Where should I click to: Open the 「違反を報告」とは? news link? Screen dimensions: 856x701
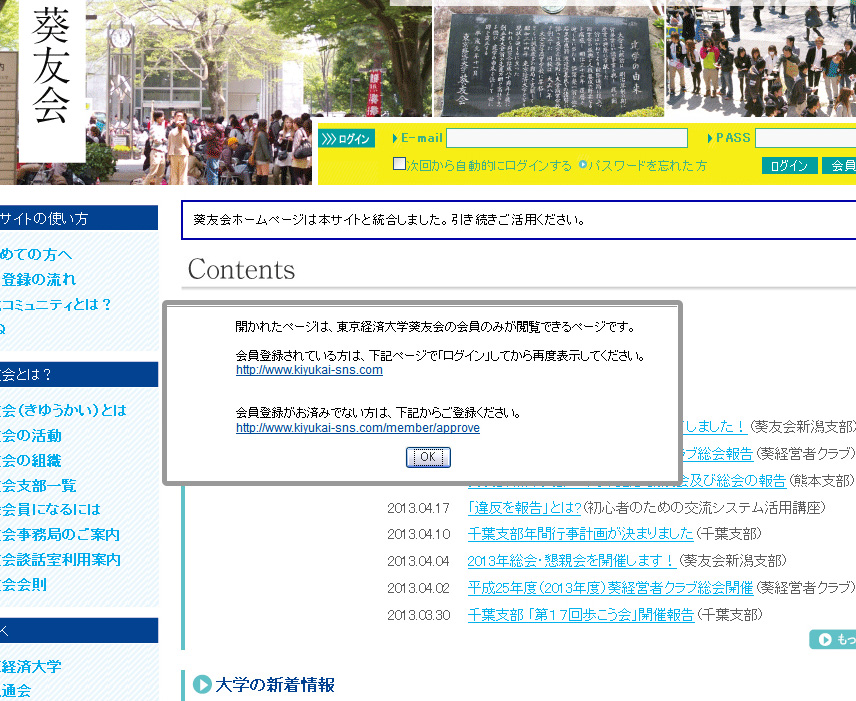click(x=524, y=508)
